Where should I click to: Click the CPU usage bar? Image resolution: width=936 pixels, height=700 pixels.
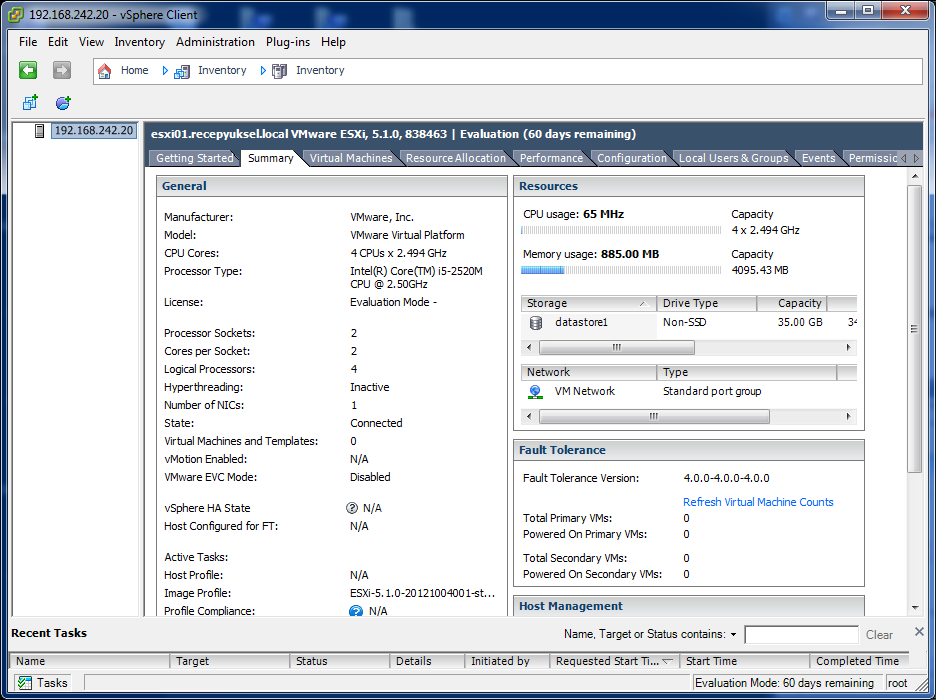point(621,230)
